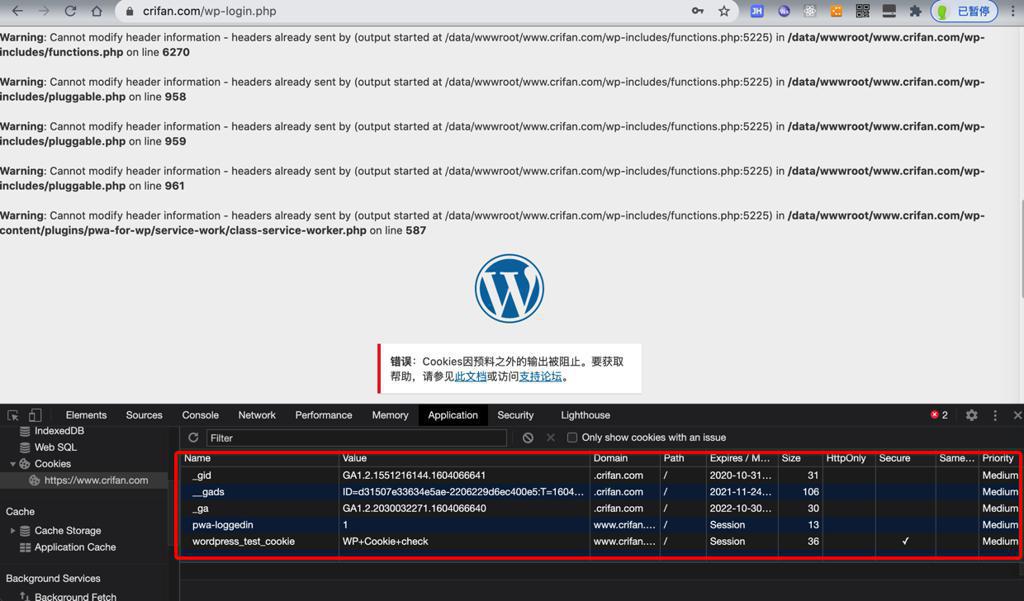Collapse the Cookies tree node arrow

coord(12,464)
